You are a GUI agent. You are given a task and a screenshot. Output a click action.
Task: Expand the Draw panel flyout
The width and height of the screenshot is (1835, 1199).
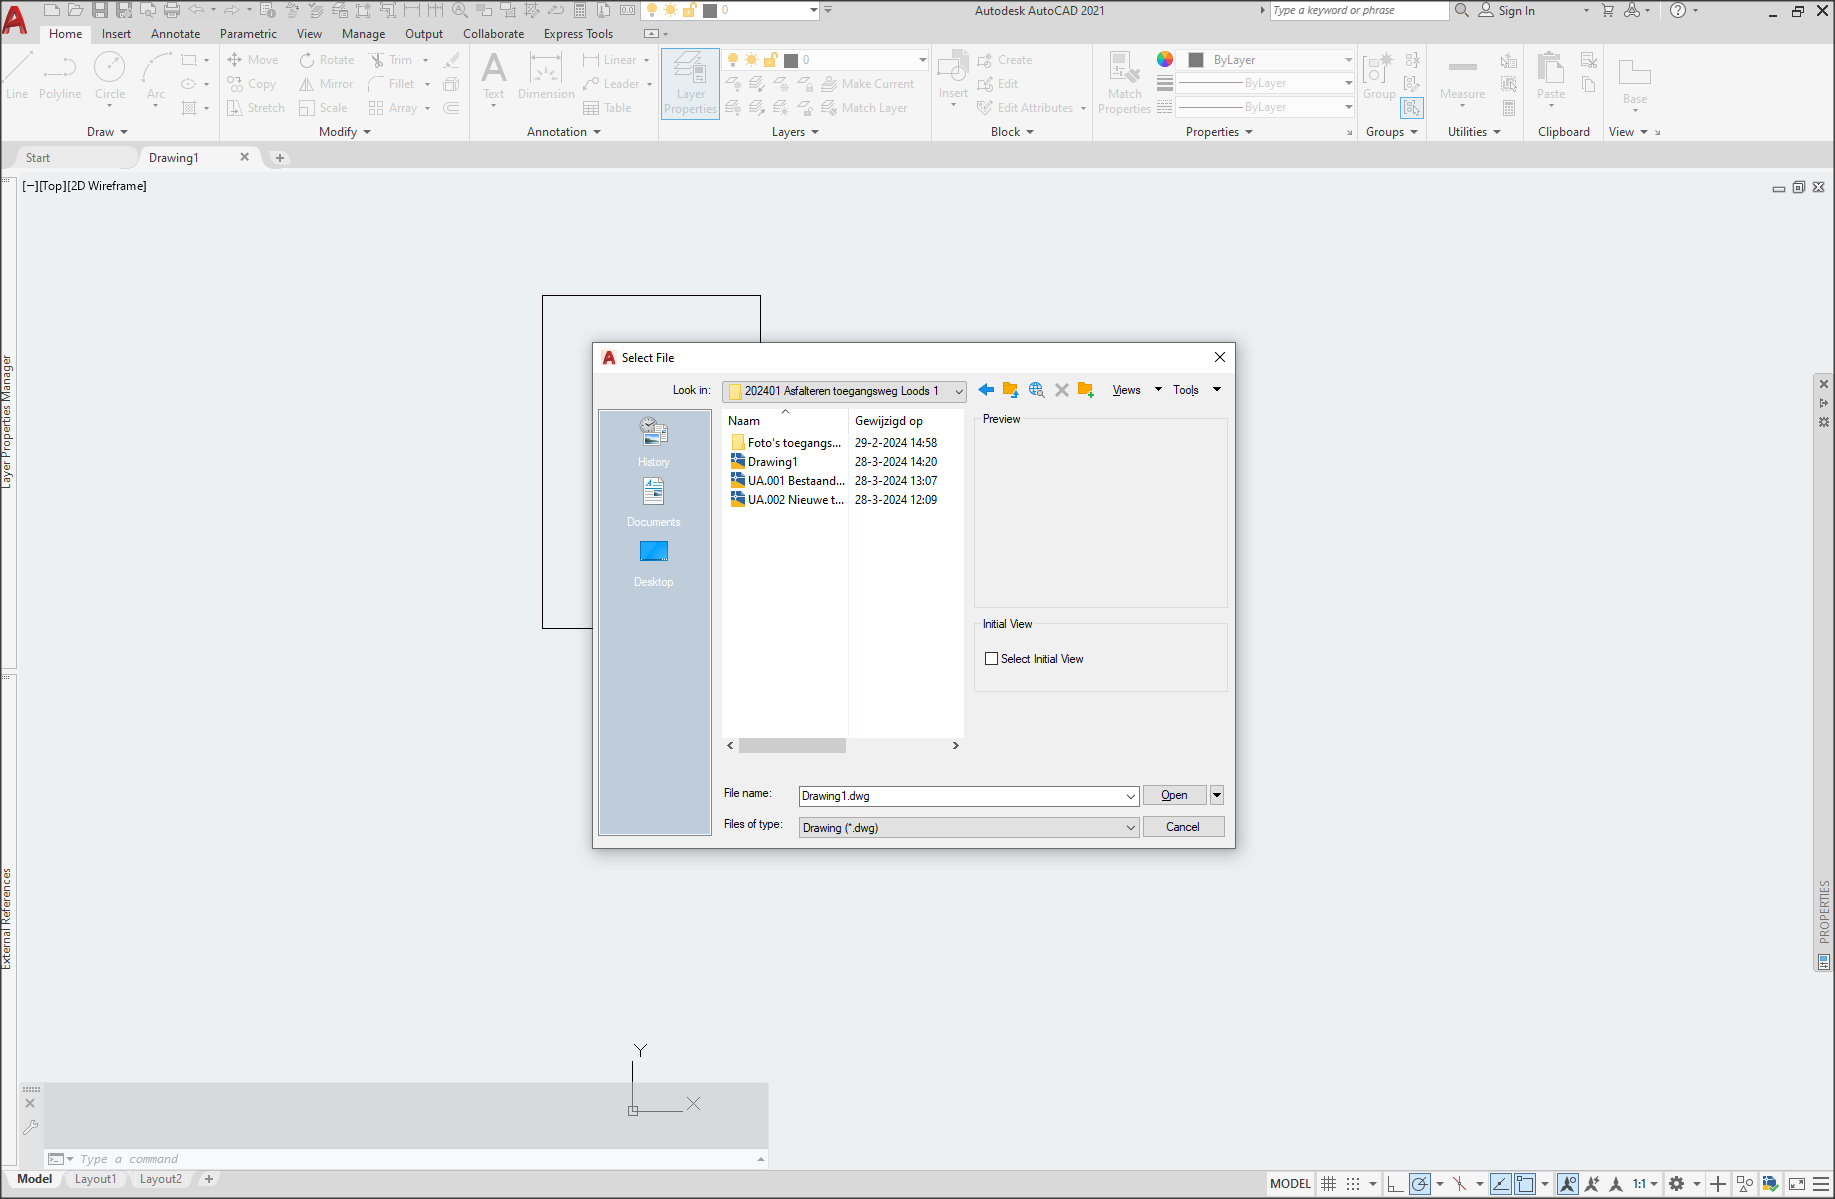[108, 132]
